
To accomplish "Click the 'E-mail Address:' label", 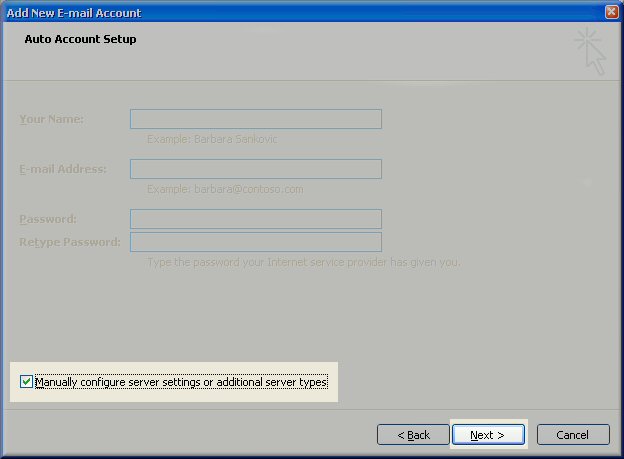I will [62, 169].
